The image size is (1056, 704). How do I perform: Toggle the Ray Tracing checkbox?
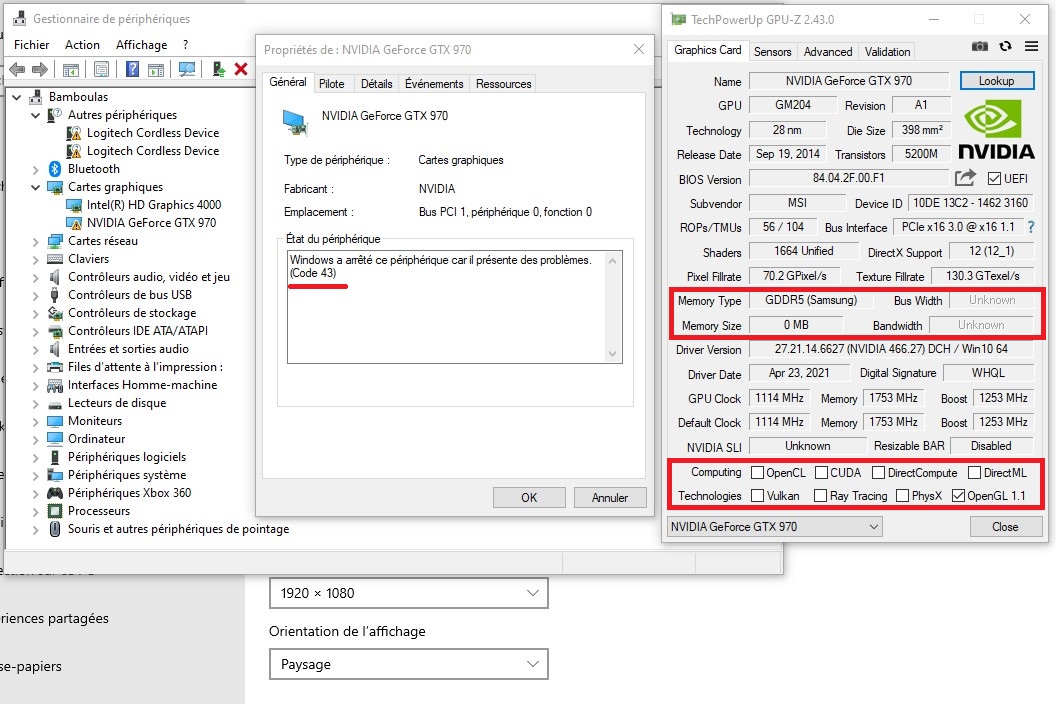[820, 496]
